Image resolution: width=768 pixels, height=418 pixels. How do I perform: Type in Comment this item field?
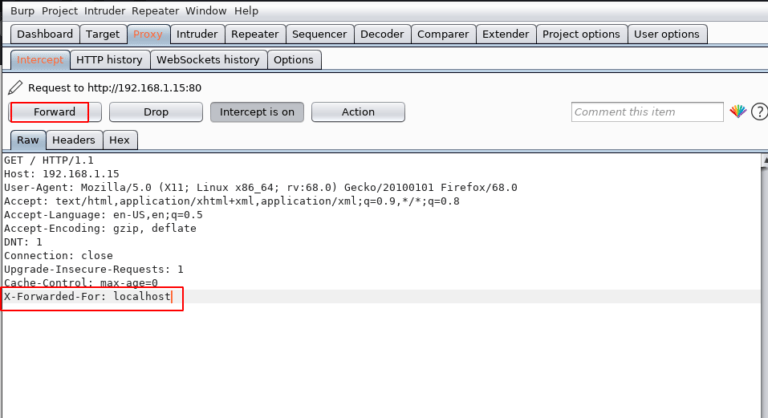(647, 112)
